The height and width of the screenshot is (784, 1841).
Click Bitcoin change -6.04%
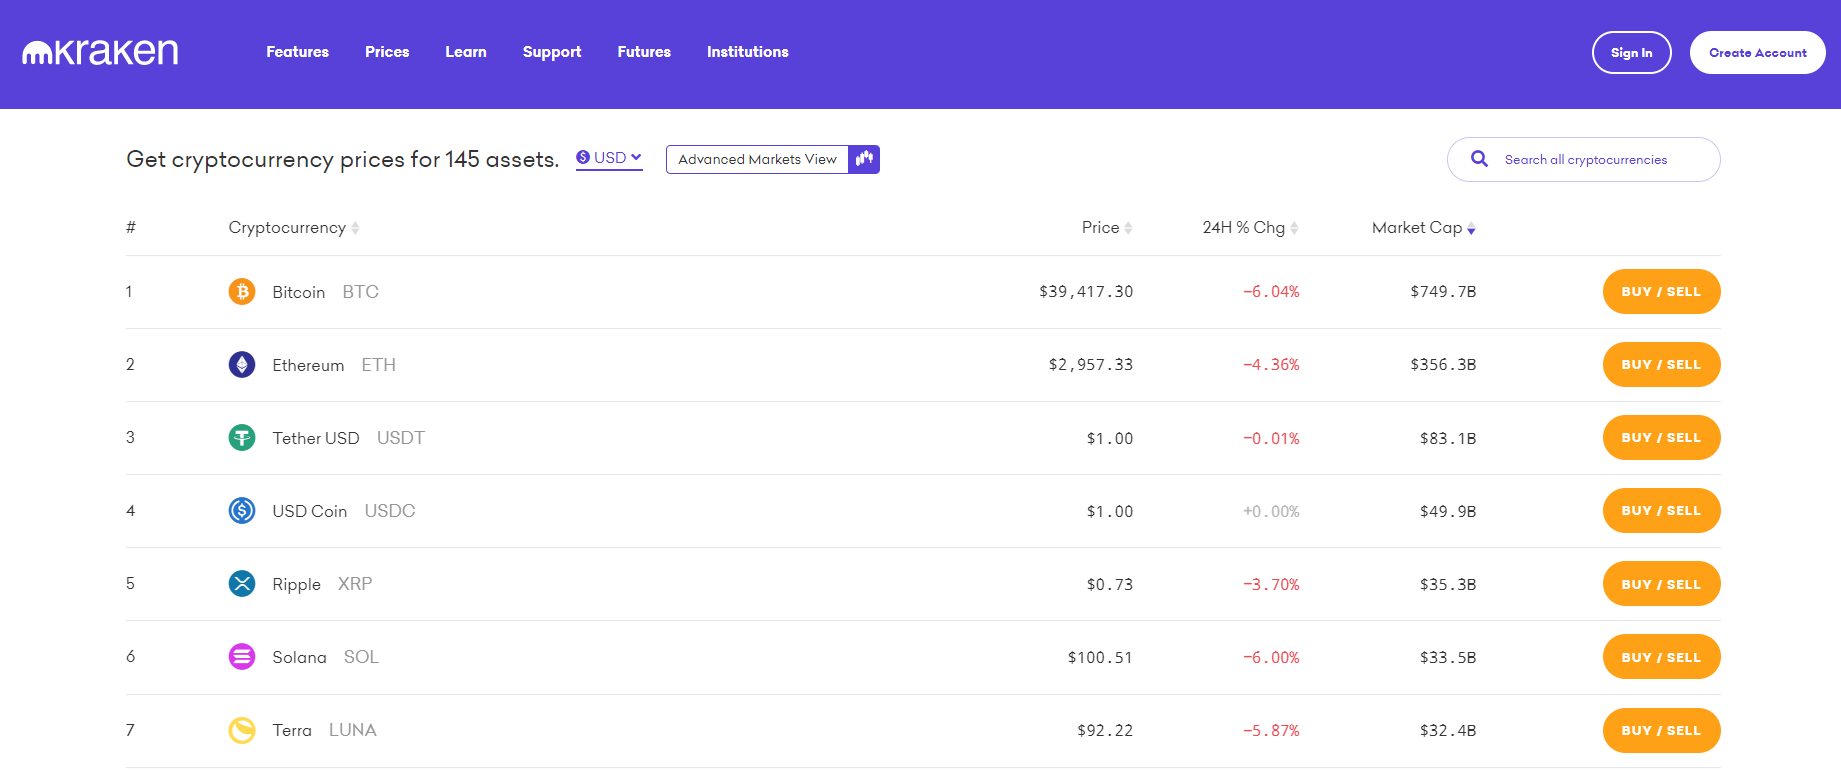(x=1271, y=292)
